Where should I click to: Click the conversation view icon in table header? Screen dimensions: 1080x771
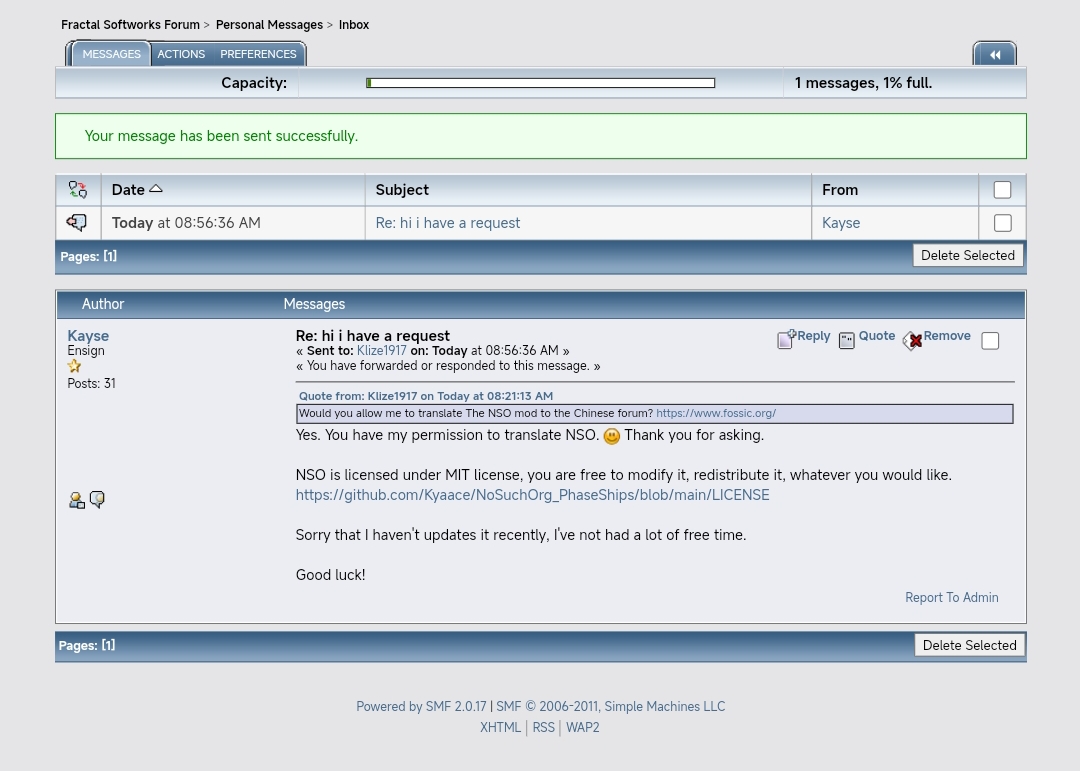point(77,189)
